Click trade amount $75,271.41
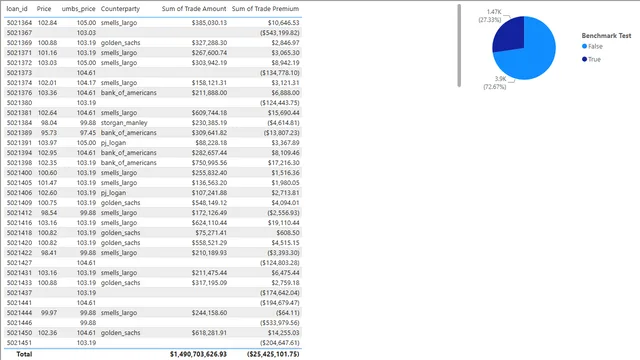The height and width of the screenshot is (360, 640). [x=211, y=233]
